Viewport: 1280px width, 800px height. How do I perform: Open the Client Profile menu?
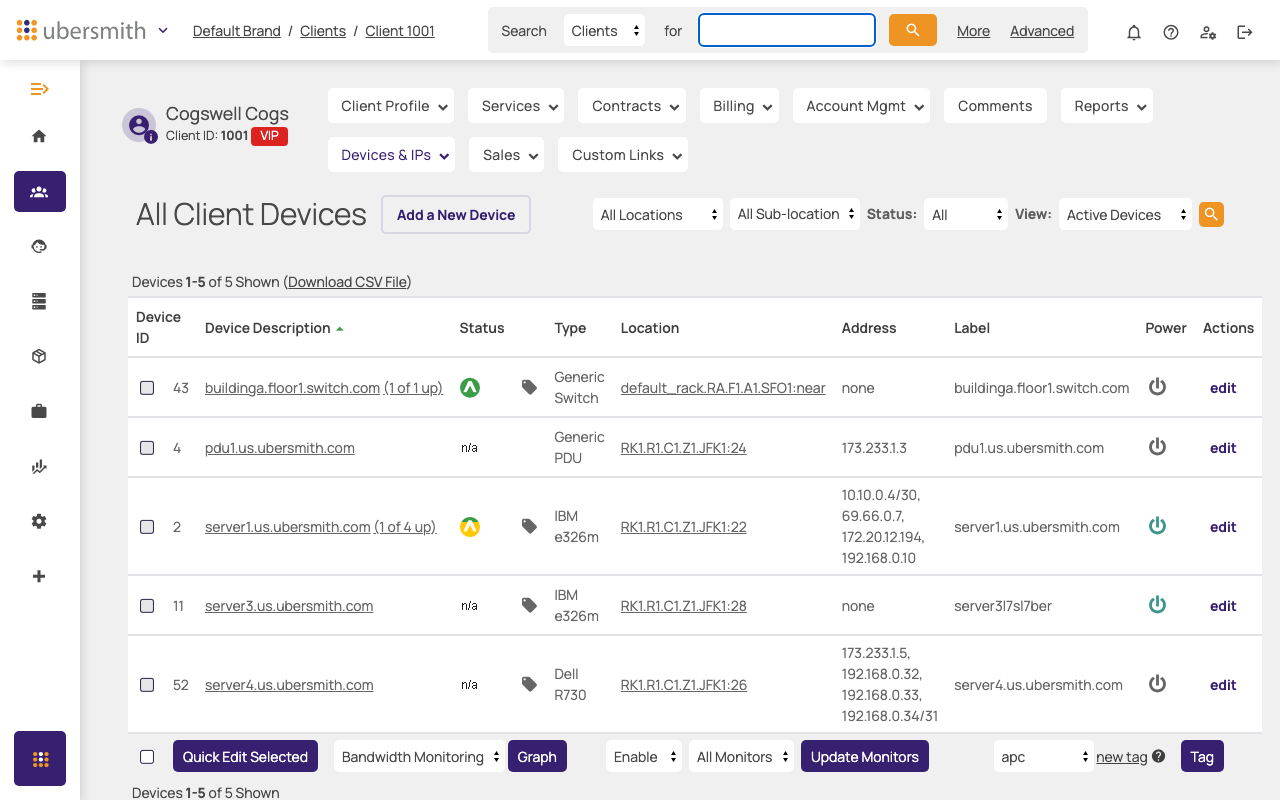(391, 106)
